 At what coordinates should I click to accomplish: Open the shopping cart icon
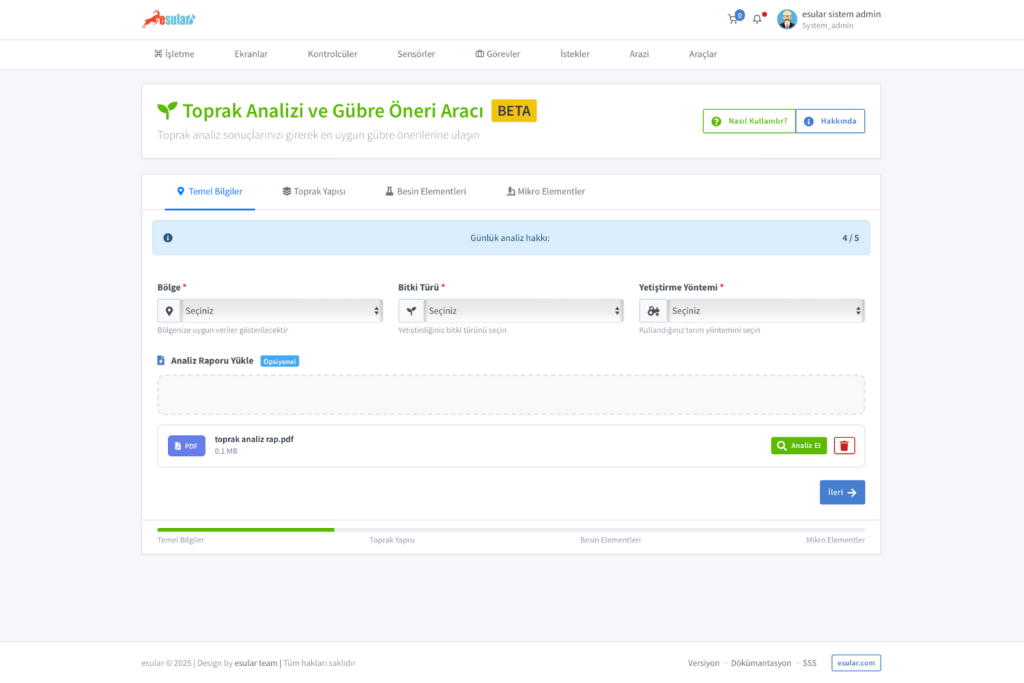click(733, 19)
